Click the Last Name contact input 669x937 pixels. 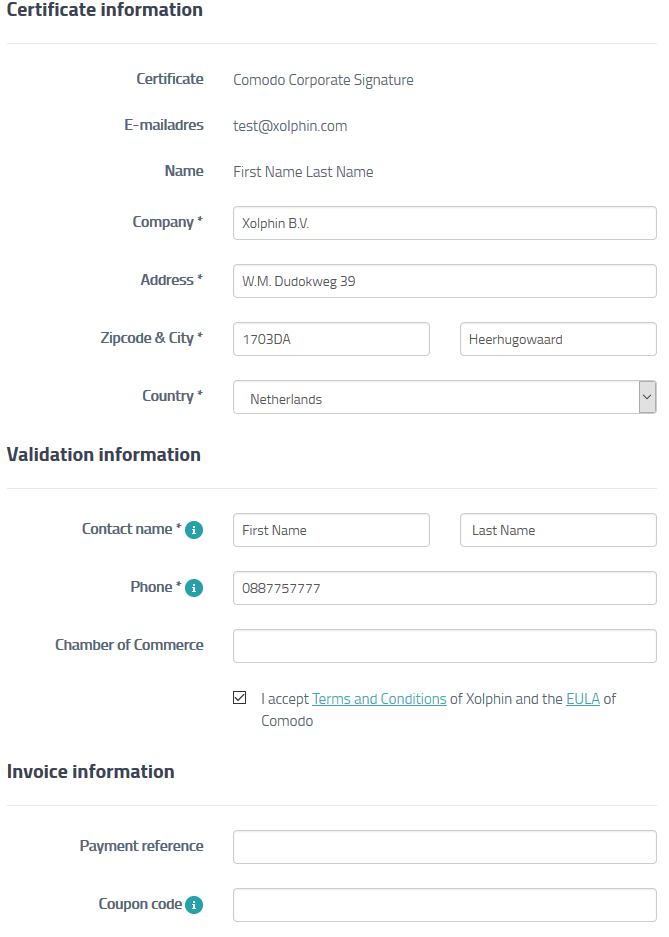[x=557, y=530]
